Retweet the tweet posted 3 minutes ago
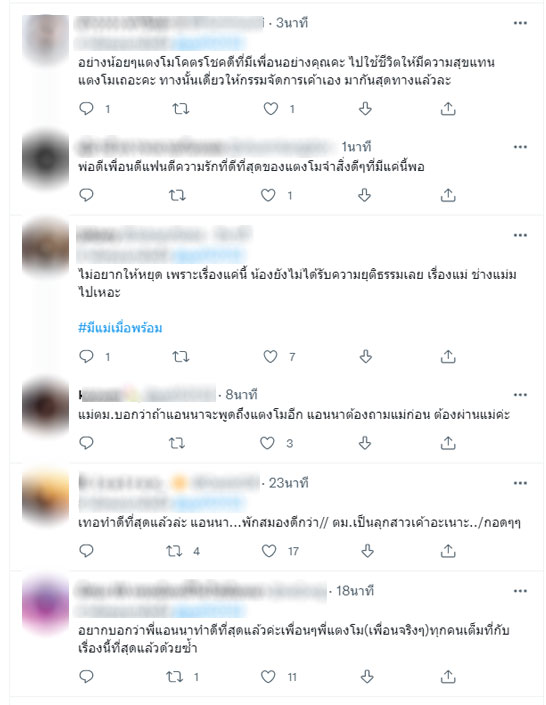The width and height of the screenshot is (546, 705). (x=181, y=108)
